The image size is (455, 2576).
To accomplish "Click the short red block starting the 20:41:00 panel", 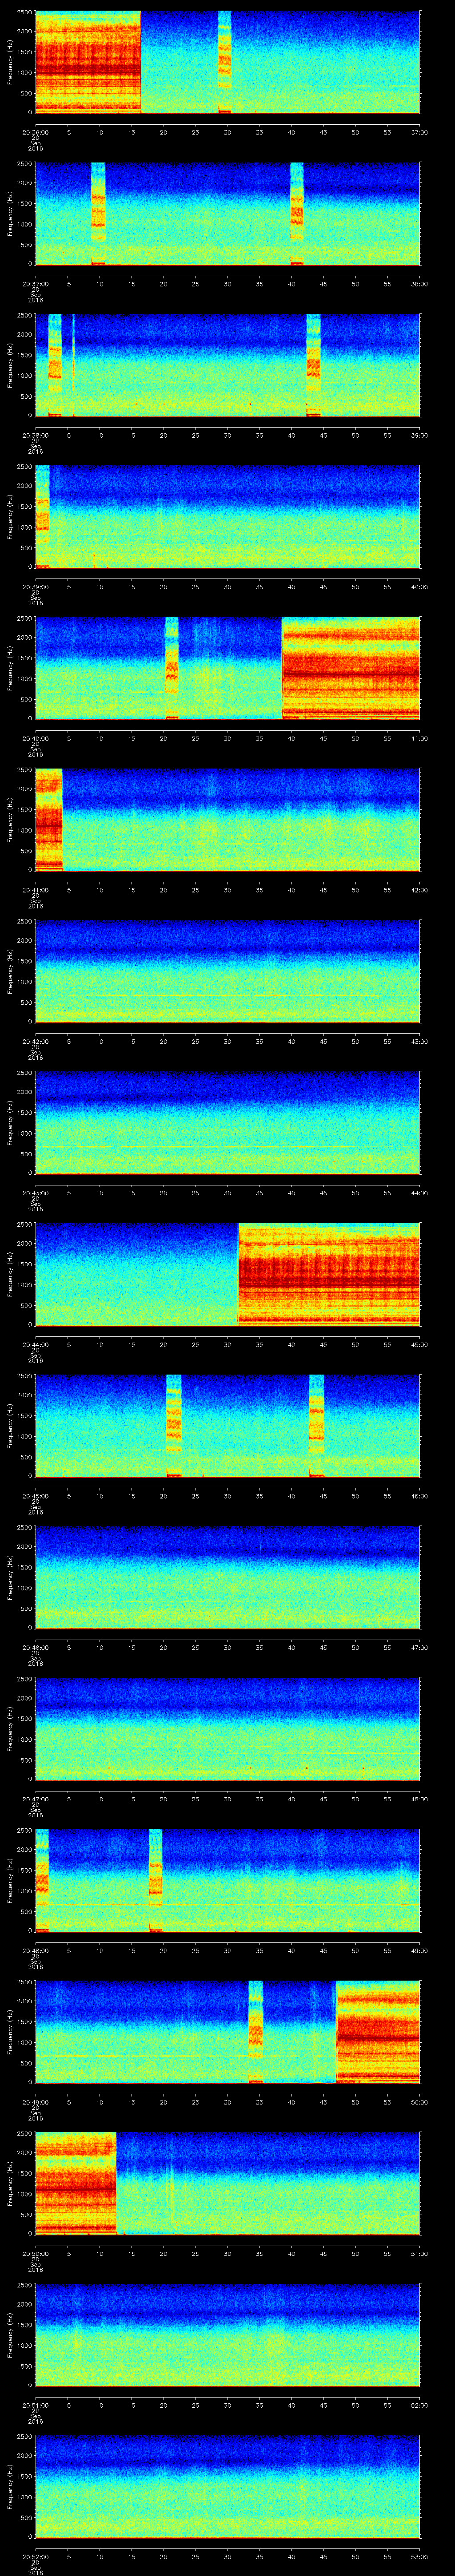I will point(48,819).
